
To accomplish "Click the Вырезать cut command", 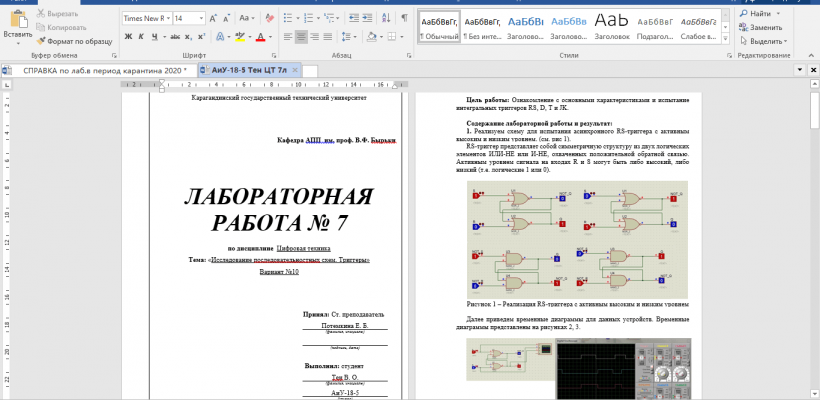I will [x=58, y=14].
